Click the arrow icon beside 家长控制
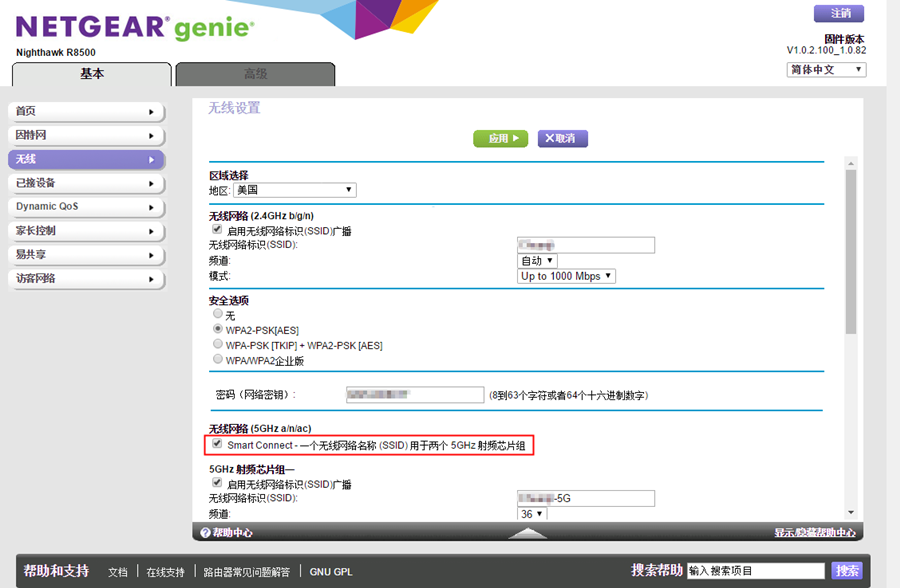This screenshot has height=588, width=900. tap(151, 231)
